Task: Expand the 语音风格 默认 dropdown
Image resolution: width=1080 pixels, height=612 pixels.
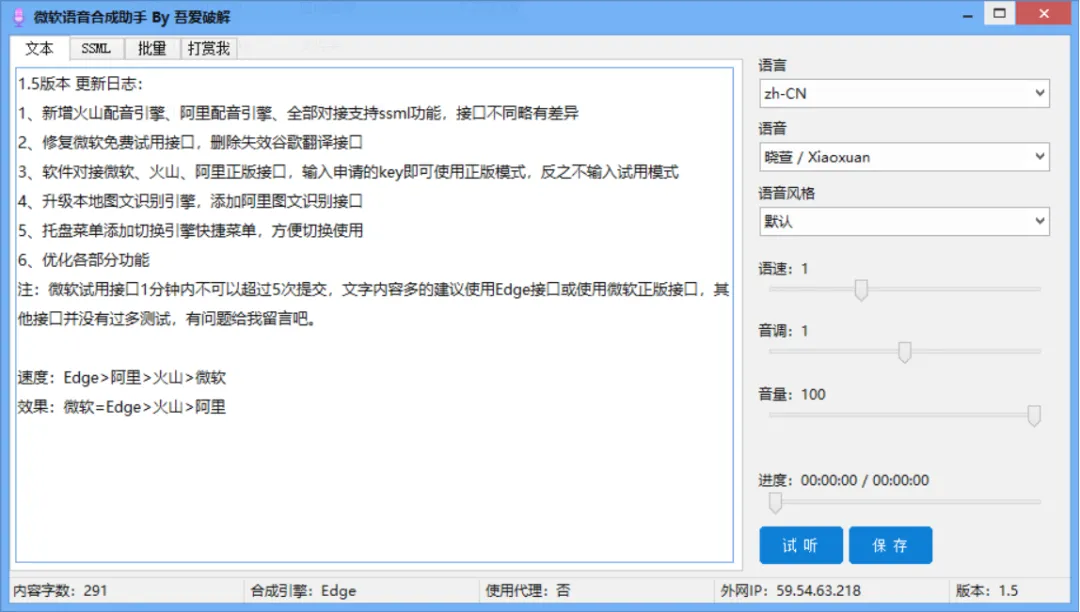Action: tap(904, 221)
